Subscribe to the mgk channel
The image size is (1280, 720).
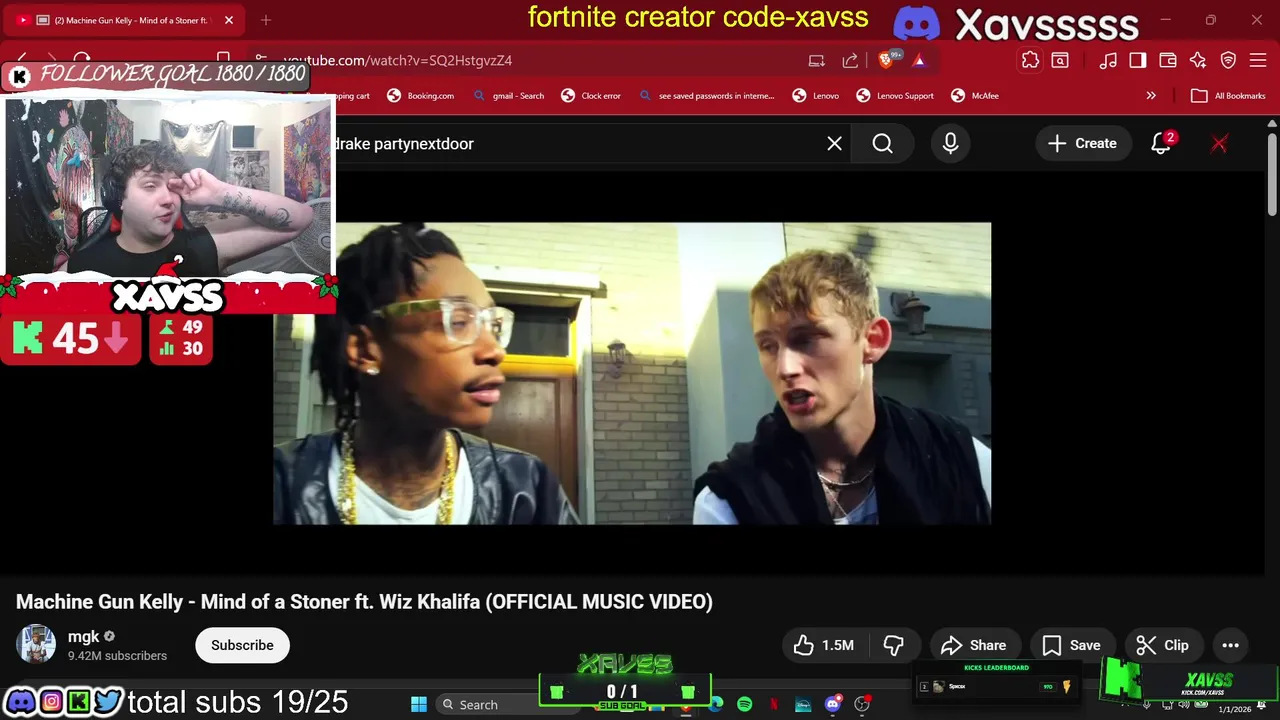point(242,645)
